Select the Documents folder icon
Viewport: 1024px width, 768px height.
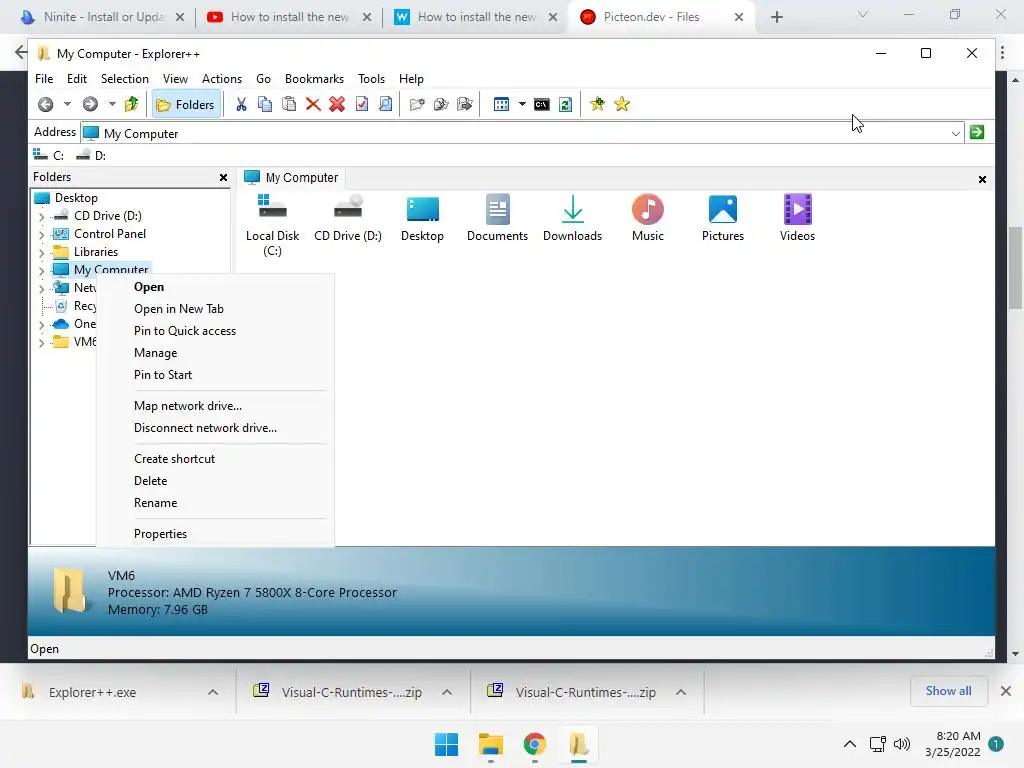497,219
